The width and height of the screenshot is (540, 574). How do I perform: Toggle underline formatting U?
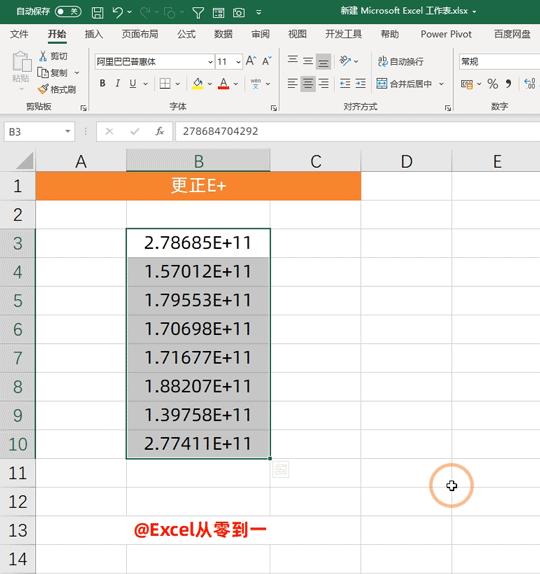(133, 84)
